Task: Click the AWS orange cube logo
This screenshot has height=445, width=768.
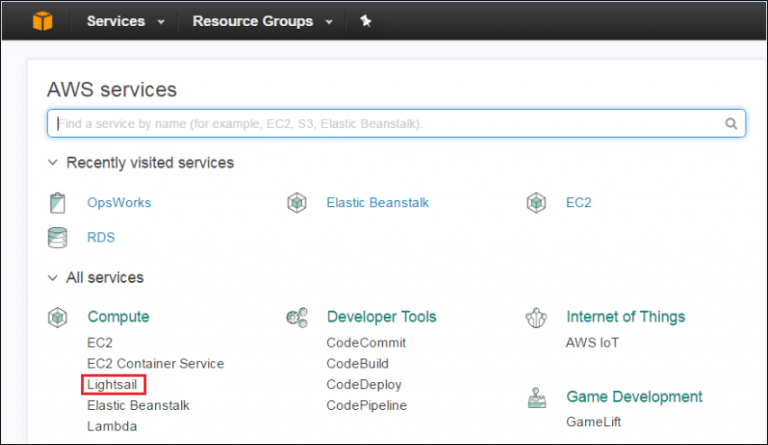Action: pyautogui.click(x=41, y=21)
